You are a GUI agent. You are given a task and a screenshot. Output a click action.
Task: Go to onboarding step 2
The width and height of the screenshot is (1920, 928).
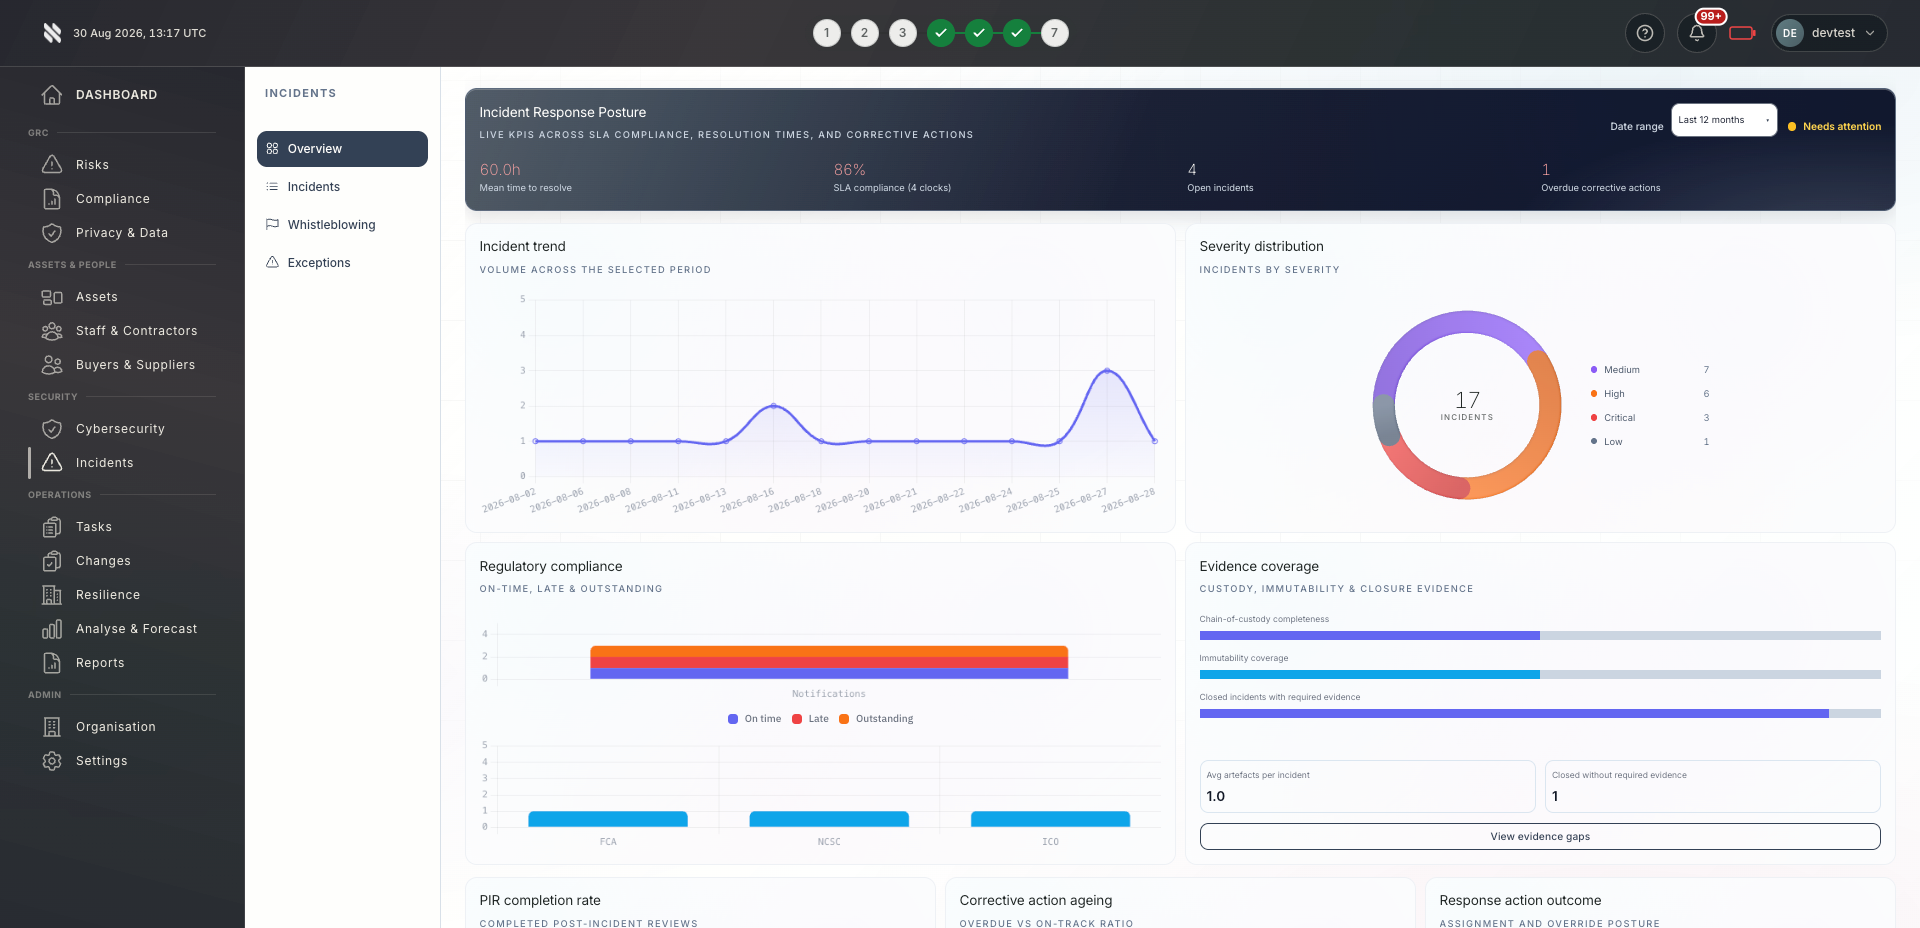pos(864,33)
